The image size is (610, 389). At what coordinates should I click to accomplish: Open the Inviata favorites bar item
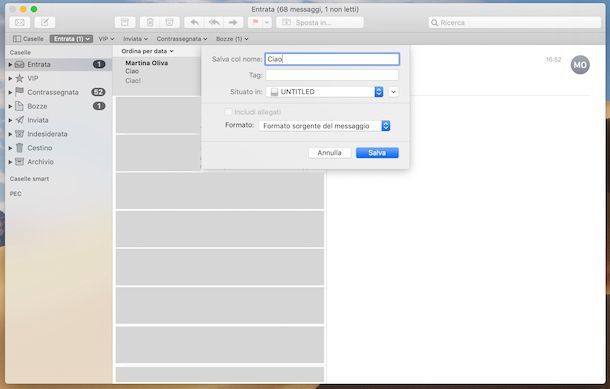[135, 39]
